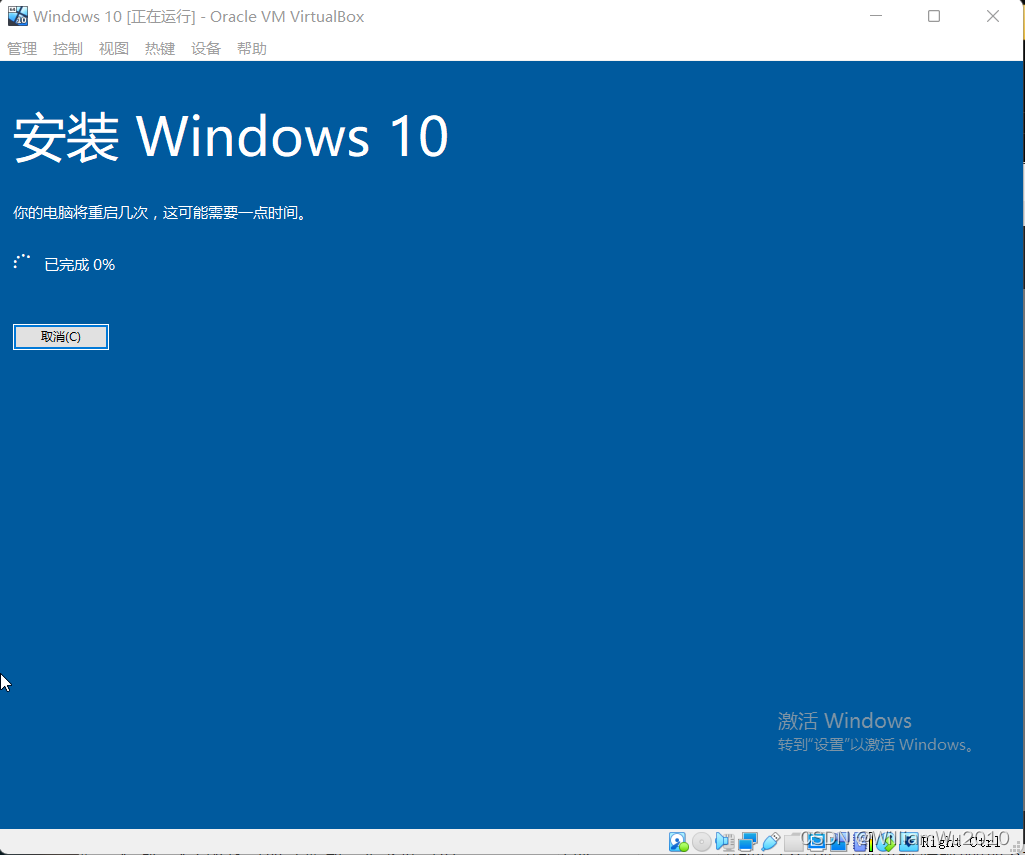Click the audio status icon

(725, 842)
